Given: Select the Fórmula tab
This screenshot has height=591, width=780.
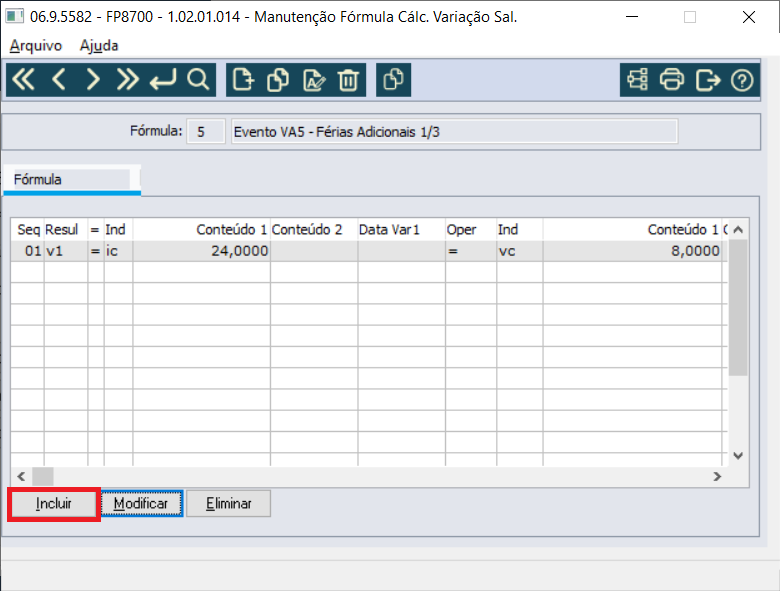Looking at the screenshot, I should click(x=72, y=180).
